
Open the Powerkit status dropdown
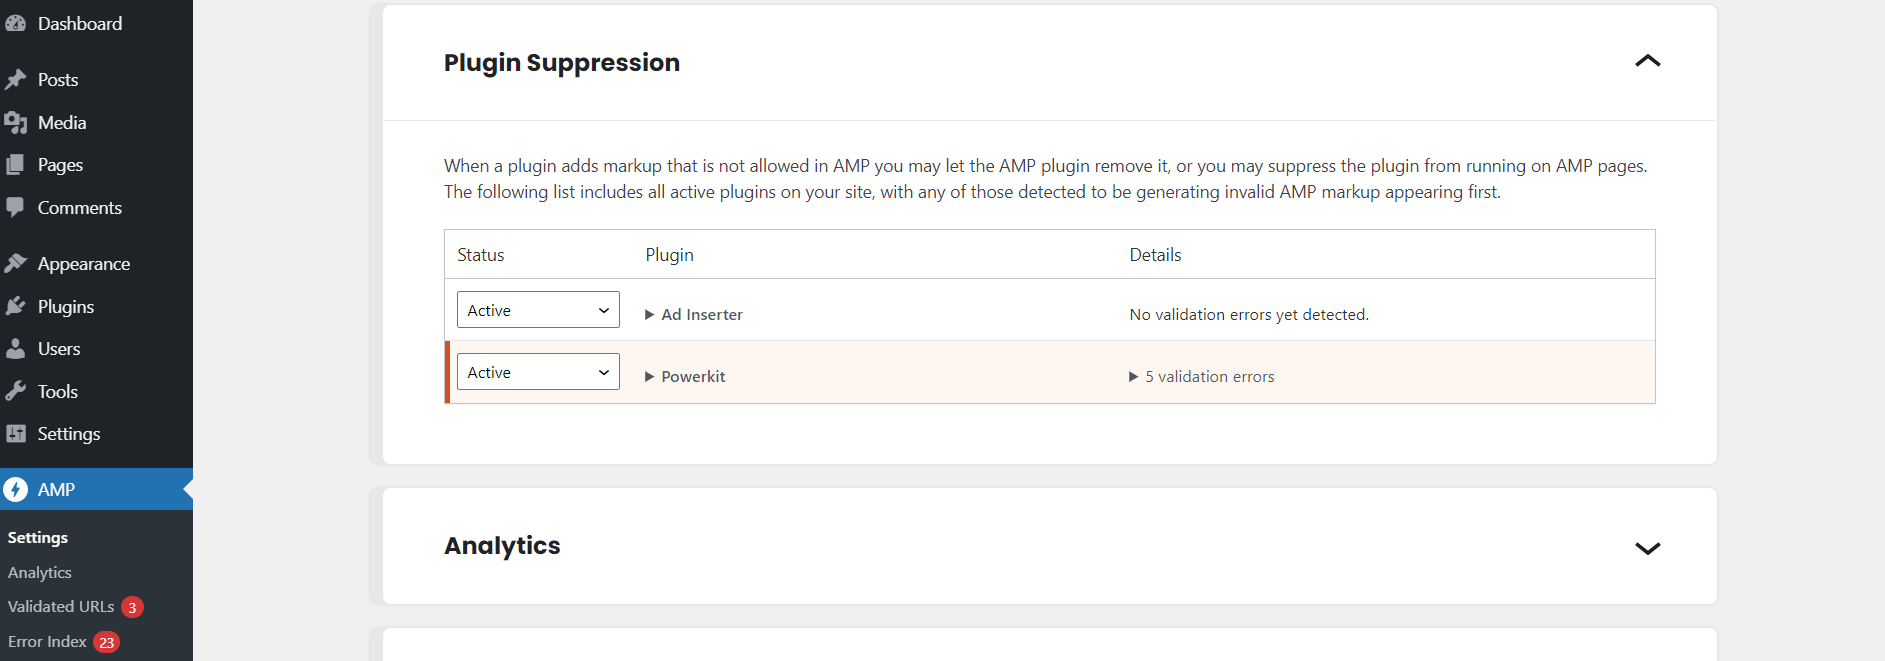538,372
